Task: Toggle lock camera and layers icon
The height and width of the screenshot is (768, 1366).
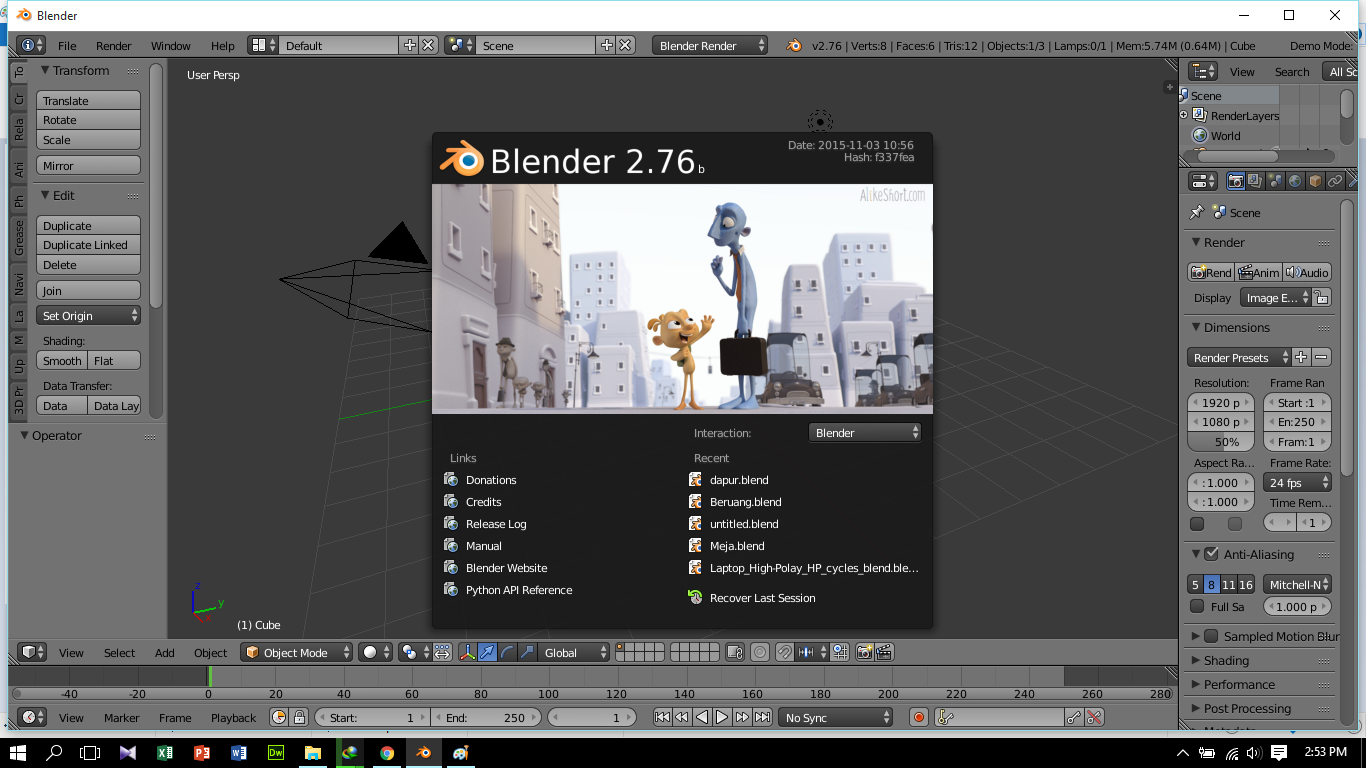Action: tap(735, 652)
